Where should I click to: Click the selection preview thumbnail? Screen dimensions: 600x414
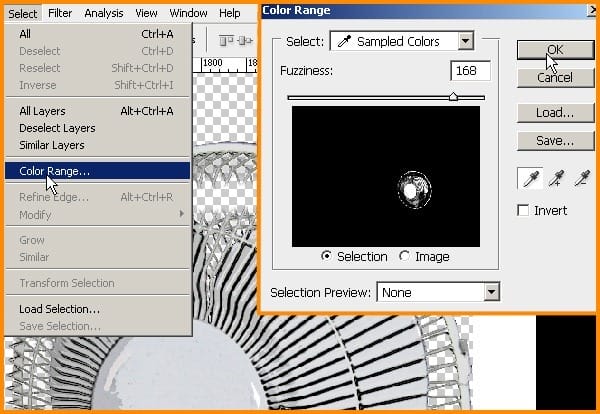tap(386, 176)
